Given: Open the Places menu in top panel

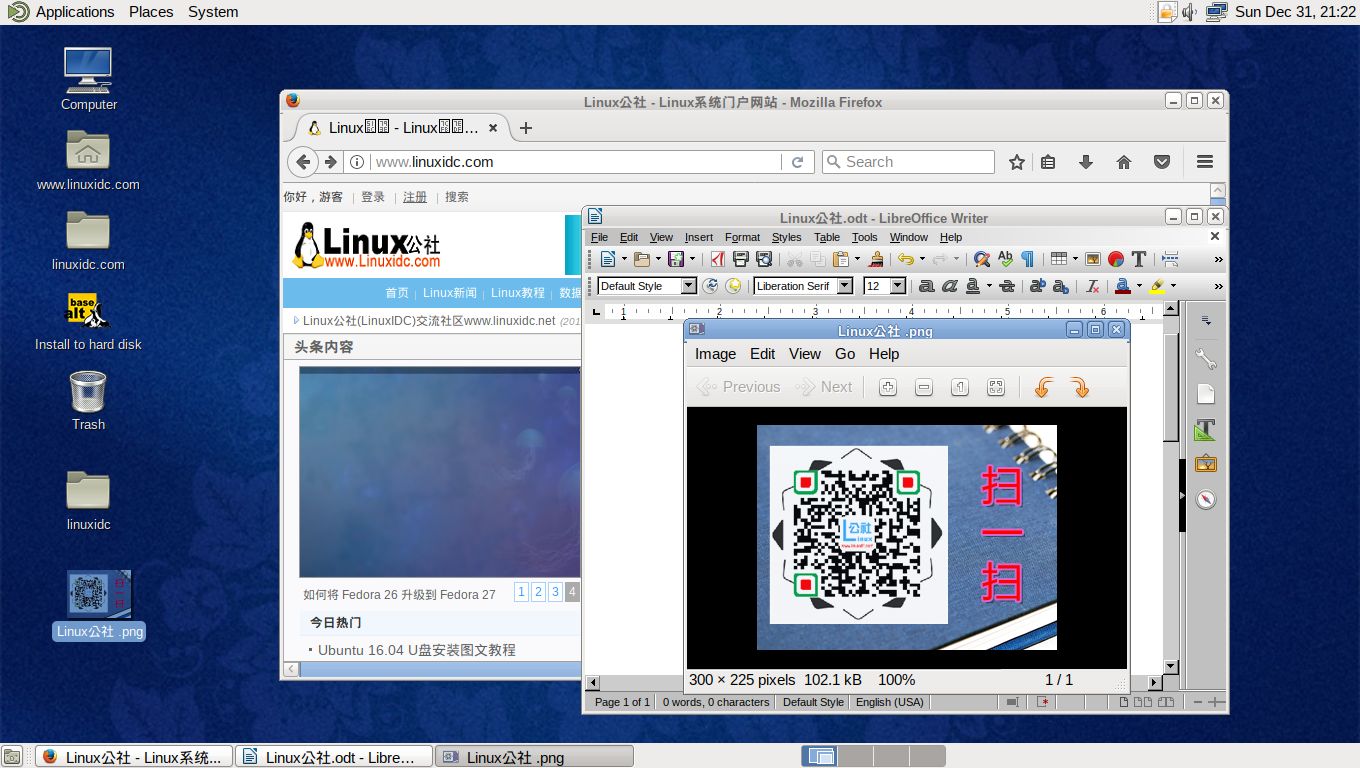Looking at the screenshot, I should tap(151, 12).
